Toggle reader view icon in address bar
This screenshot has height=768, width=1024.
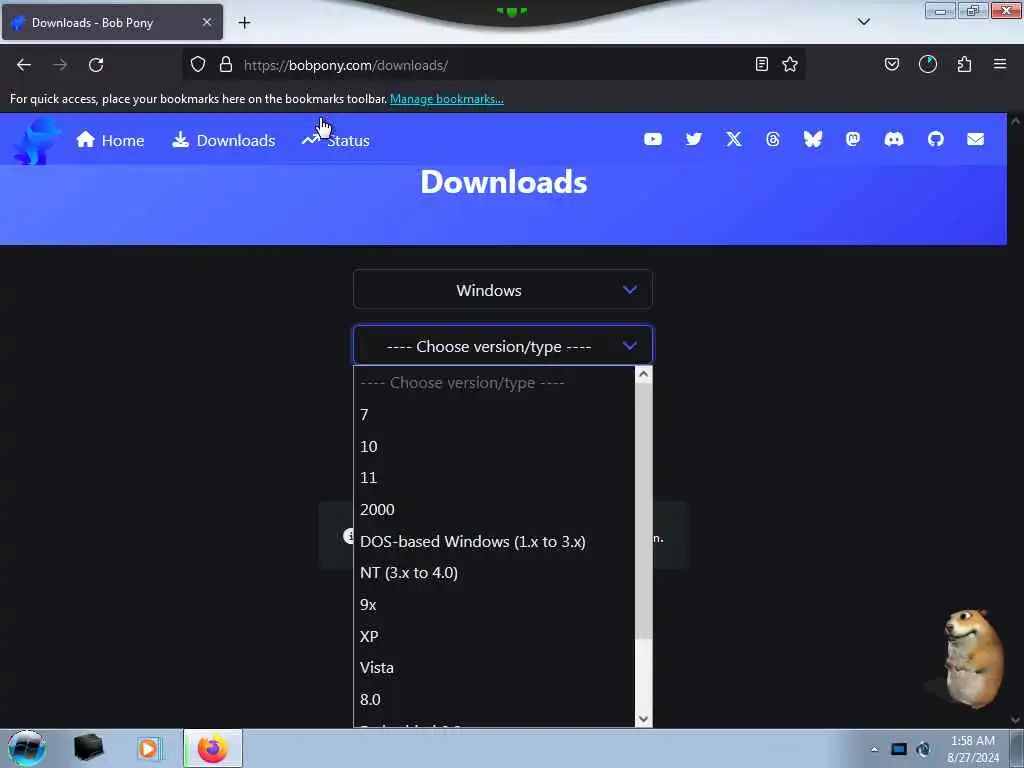coord(761,64)
